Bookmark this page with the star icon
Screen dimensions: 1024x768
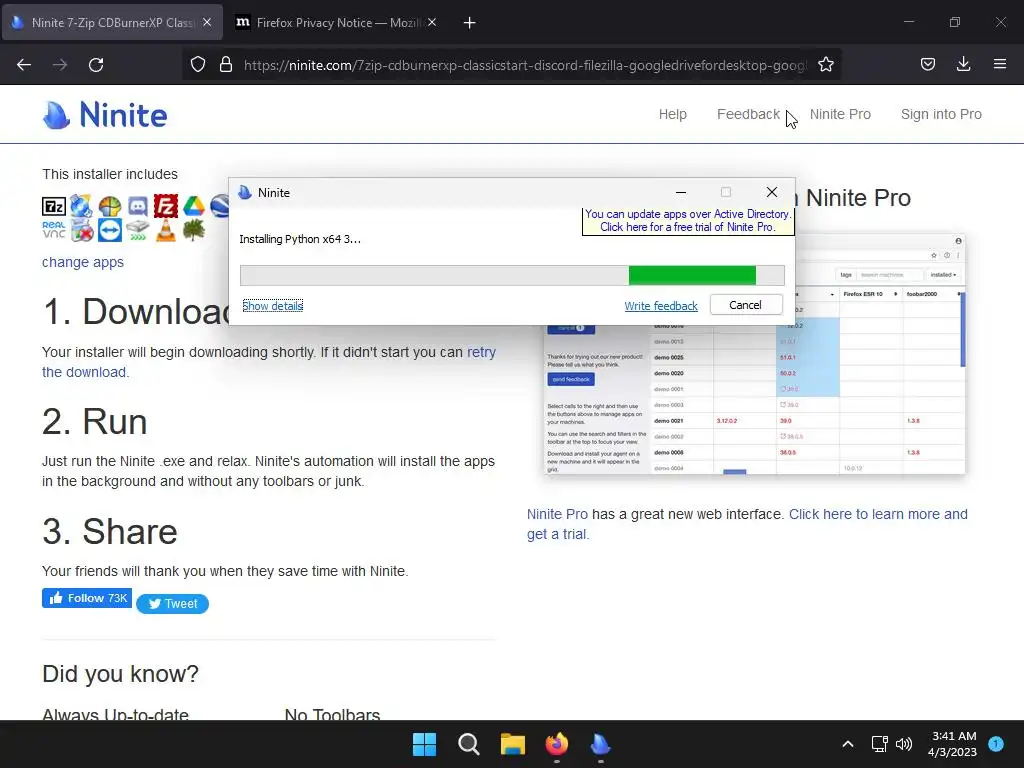click(x=825, y=65)
